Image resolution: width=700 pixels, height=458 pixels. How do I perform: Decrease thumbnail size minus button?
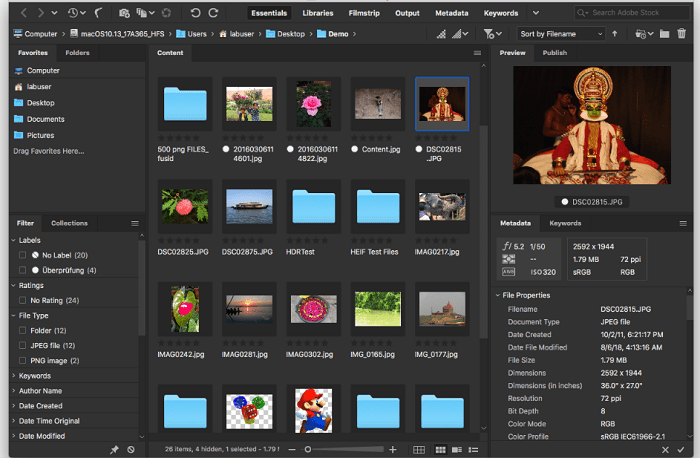coord(292,450)
